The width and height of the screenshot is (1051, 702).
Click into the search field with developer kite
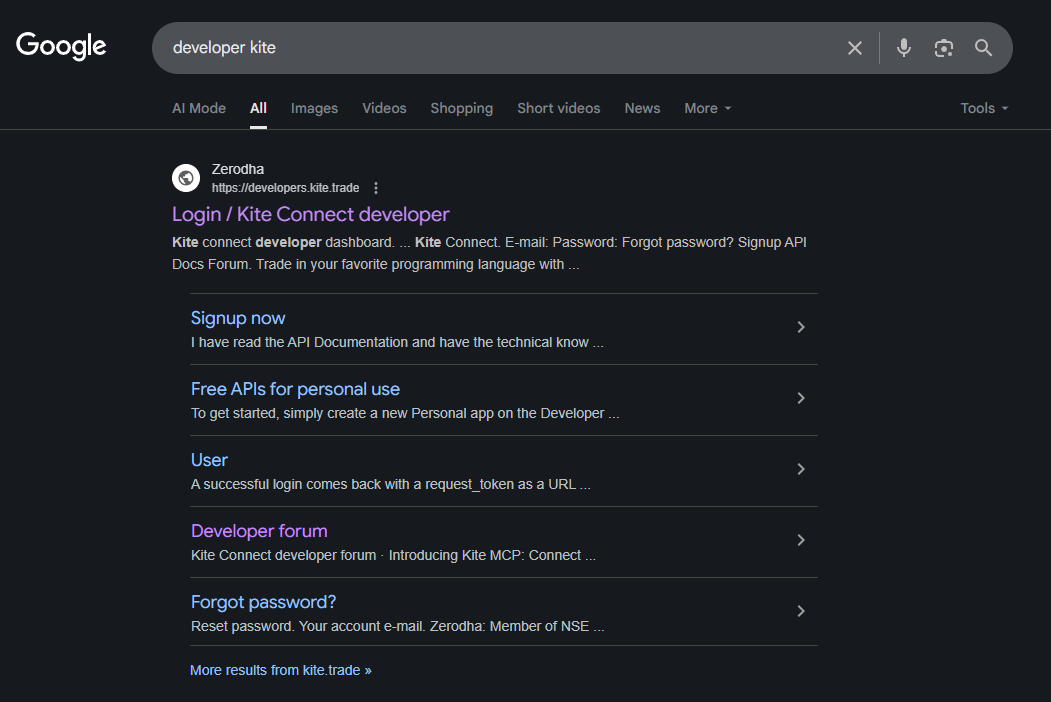click(x=500, y=48)
